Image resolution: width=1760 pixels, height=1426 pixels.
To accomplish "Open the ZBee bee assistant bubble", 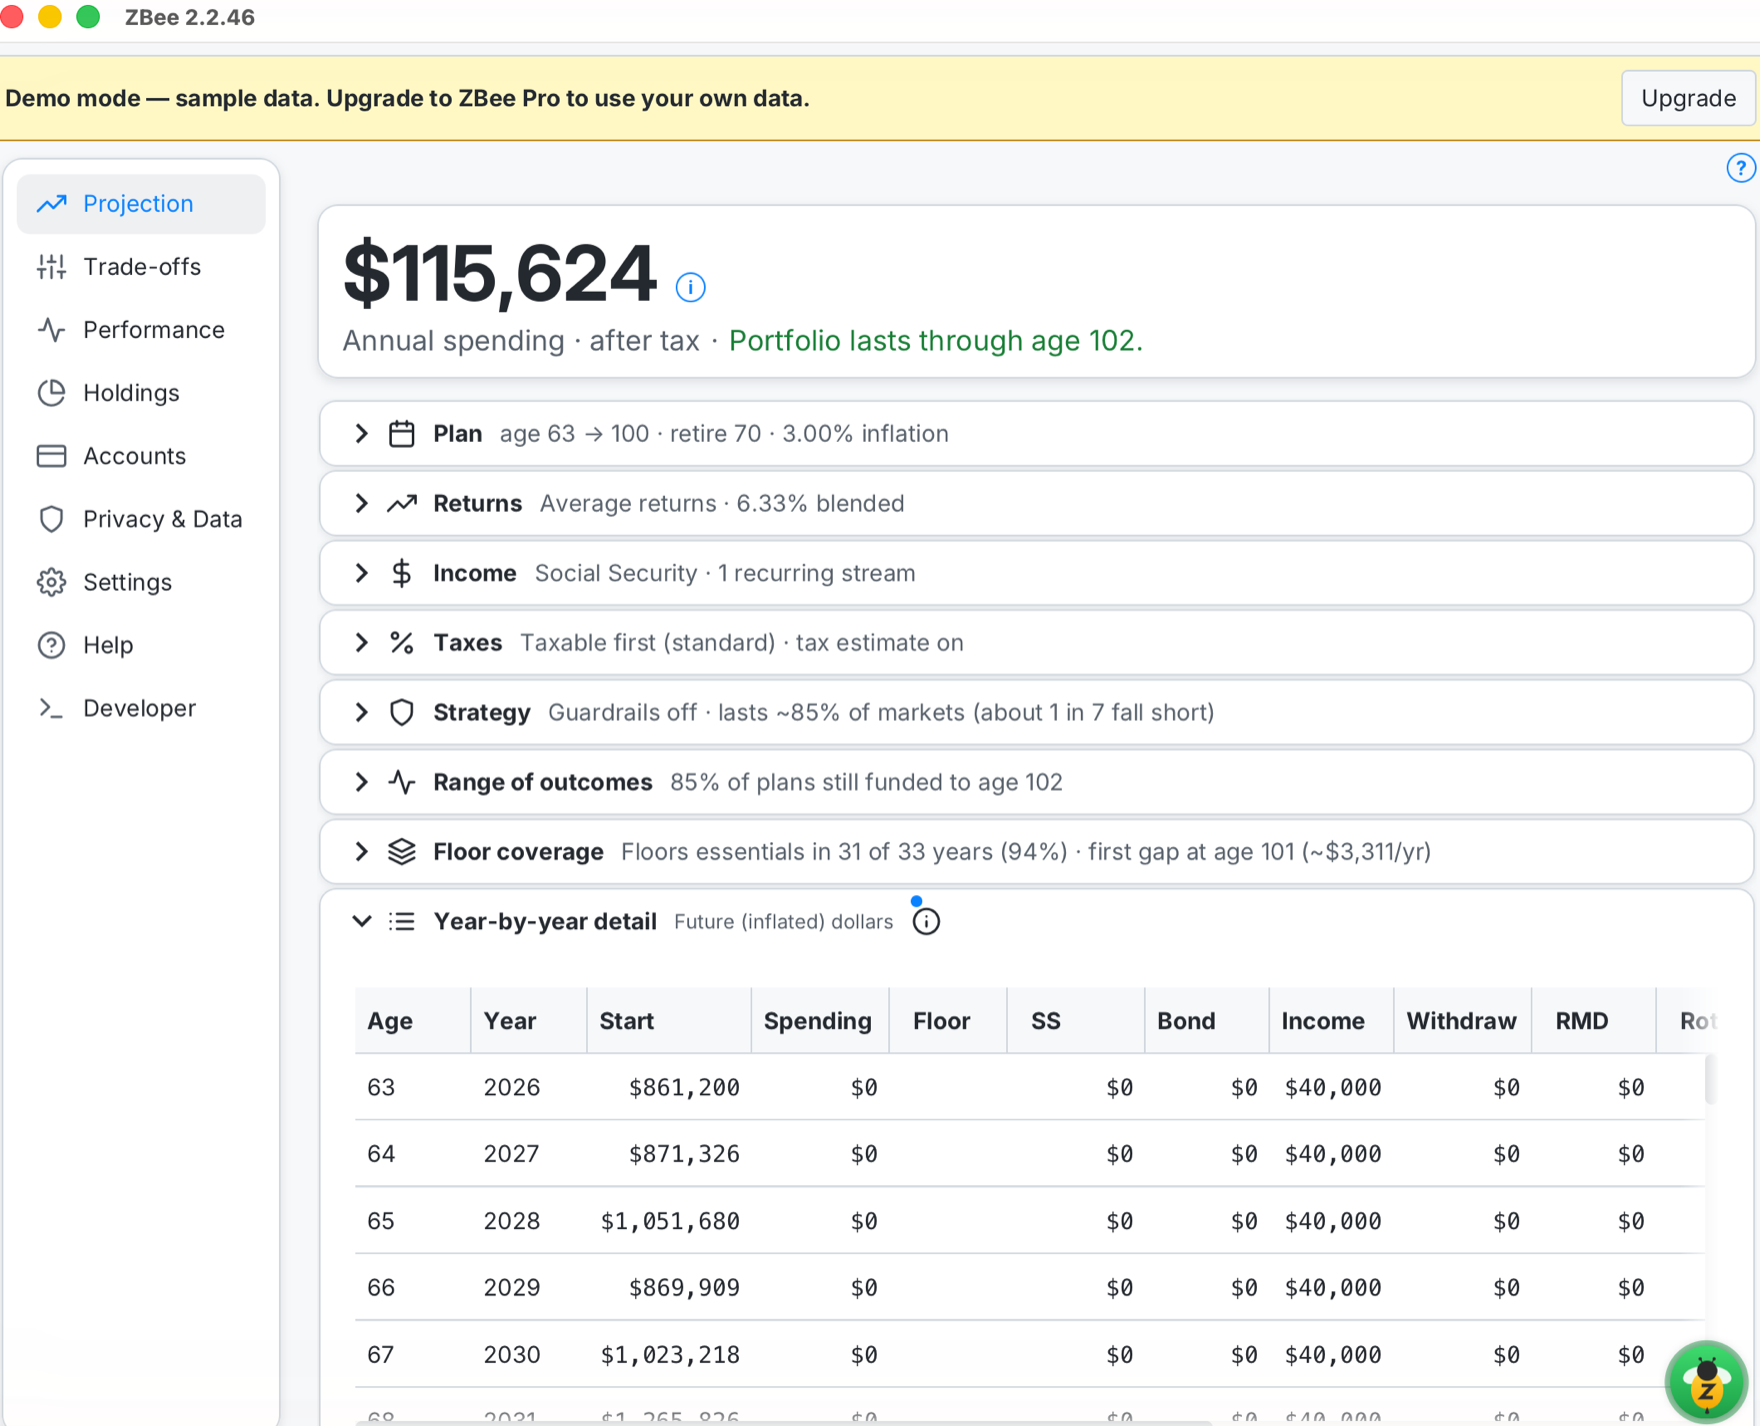I will 1706,1381.
